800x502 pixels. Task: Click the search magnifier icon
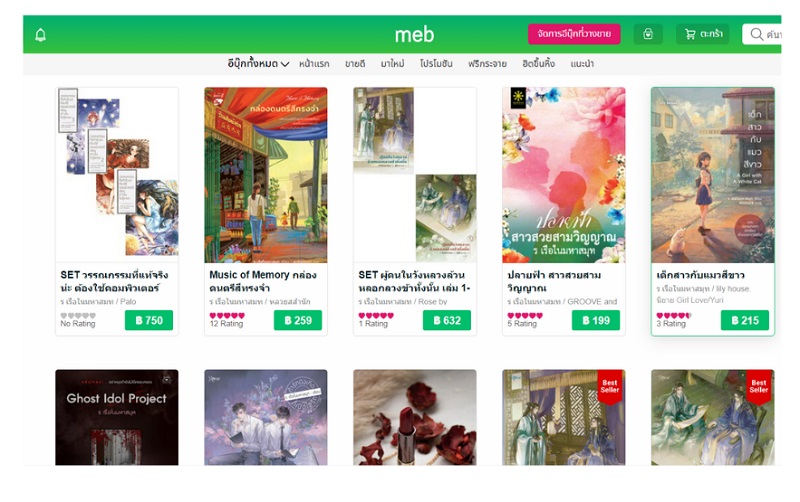click(x=757, y=34)
